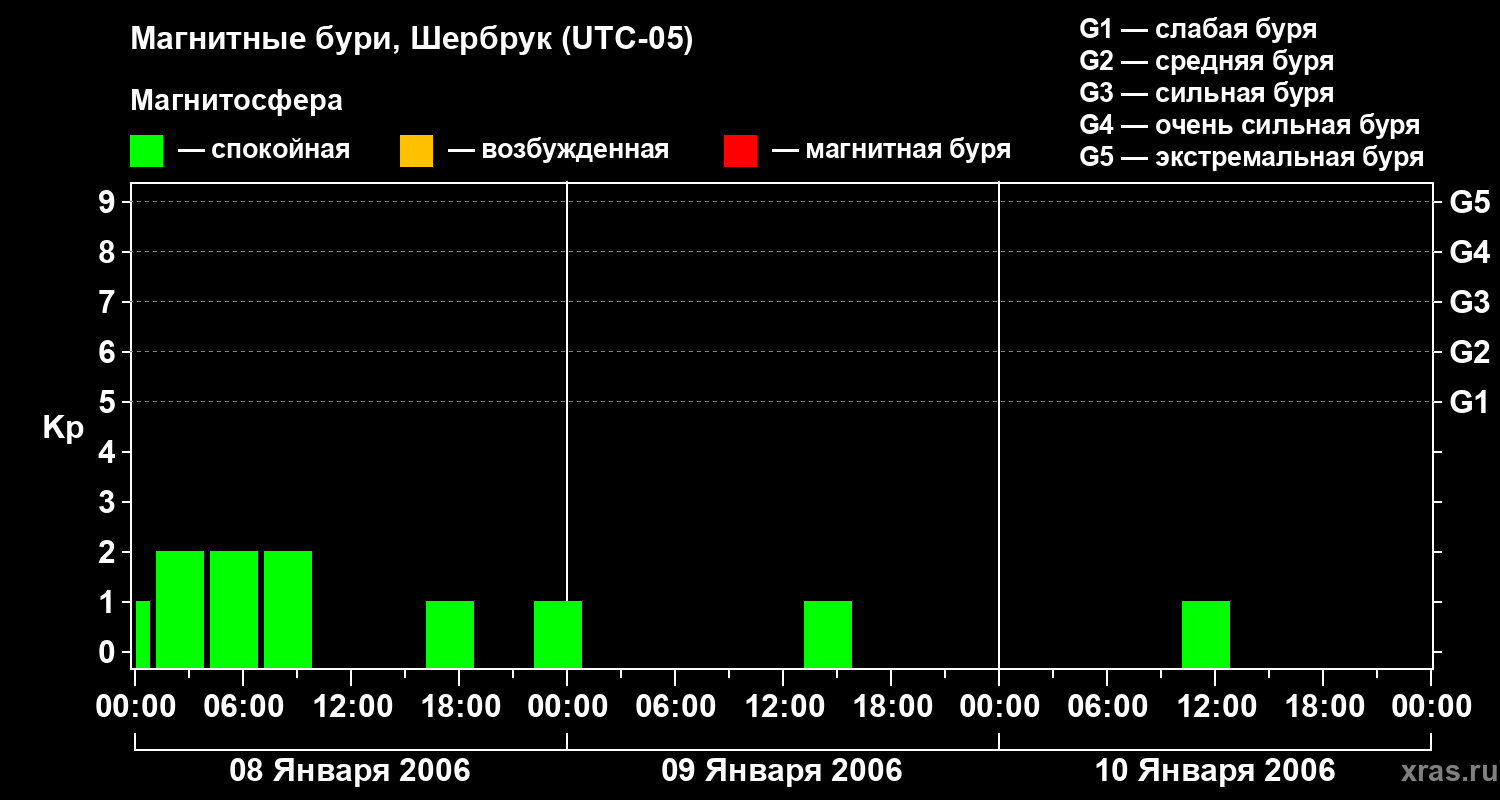Click the 18:00 time label for 10 Января
Viewport: 1500px width, 800px height.
(1323, 707)
